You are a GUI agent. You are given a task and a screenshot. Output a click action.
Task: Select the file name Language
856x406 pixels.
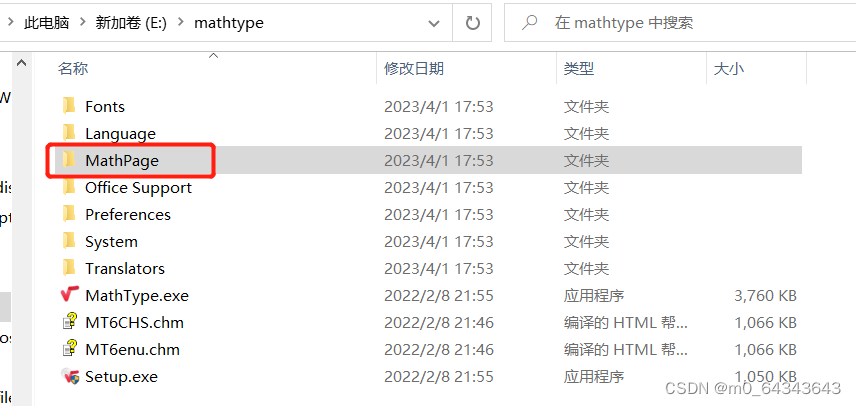point(120,134)
